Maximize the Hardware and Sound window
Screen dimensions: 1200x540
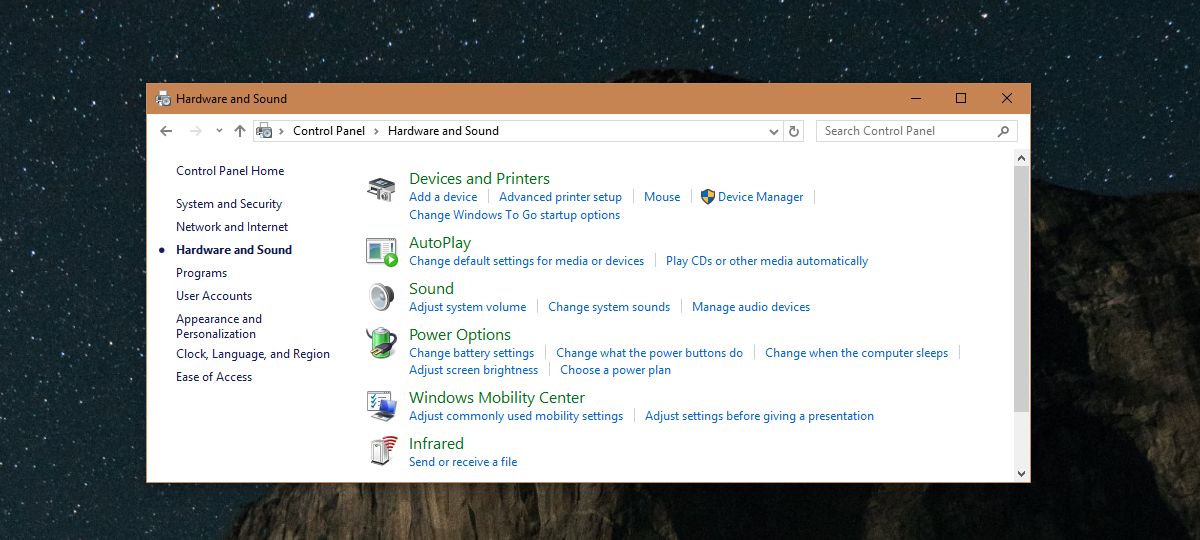click(961, 98)
